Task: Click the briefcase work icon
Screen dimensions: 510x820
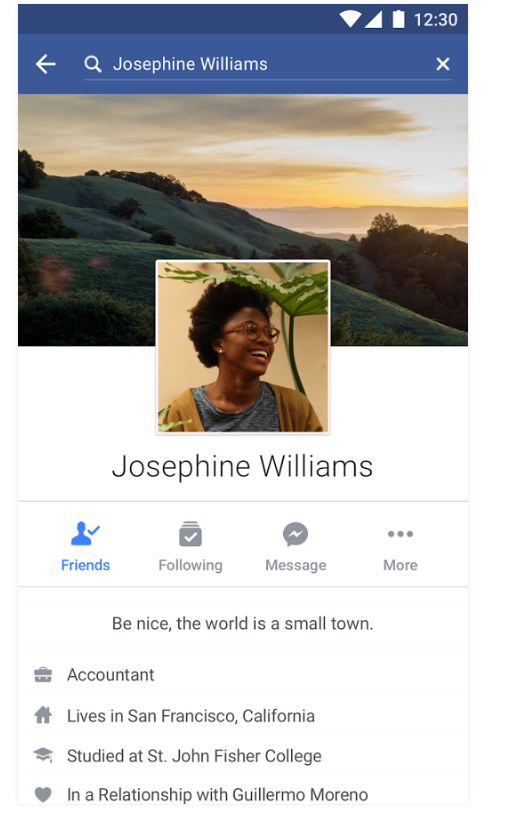Action: coord(43,675)
